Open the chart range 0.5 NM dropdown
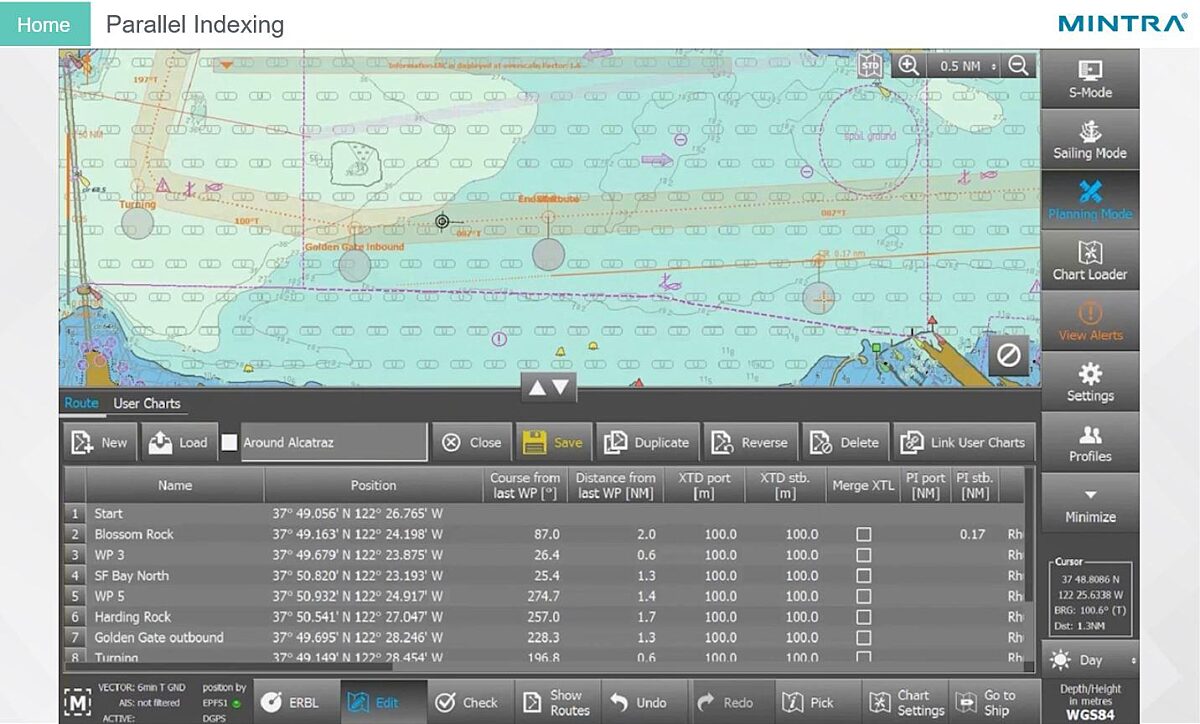 (x=964, y=66)
